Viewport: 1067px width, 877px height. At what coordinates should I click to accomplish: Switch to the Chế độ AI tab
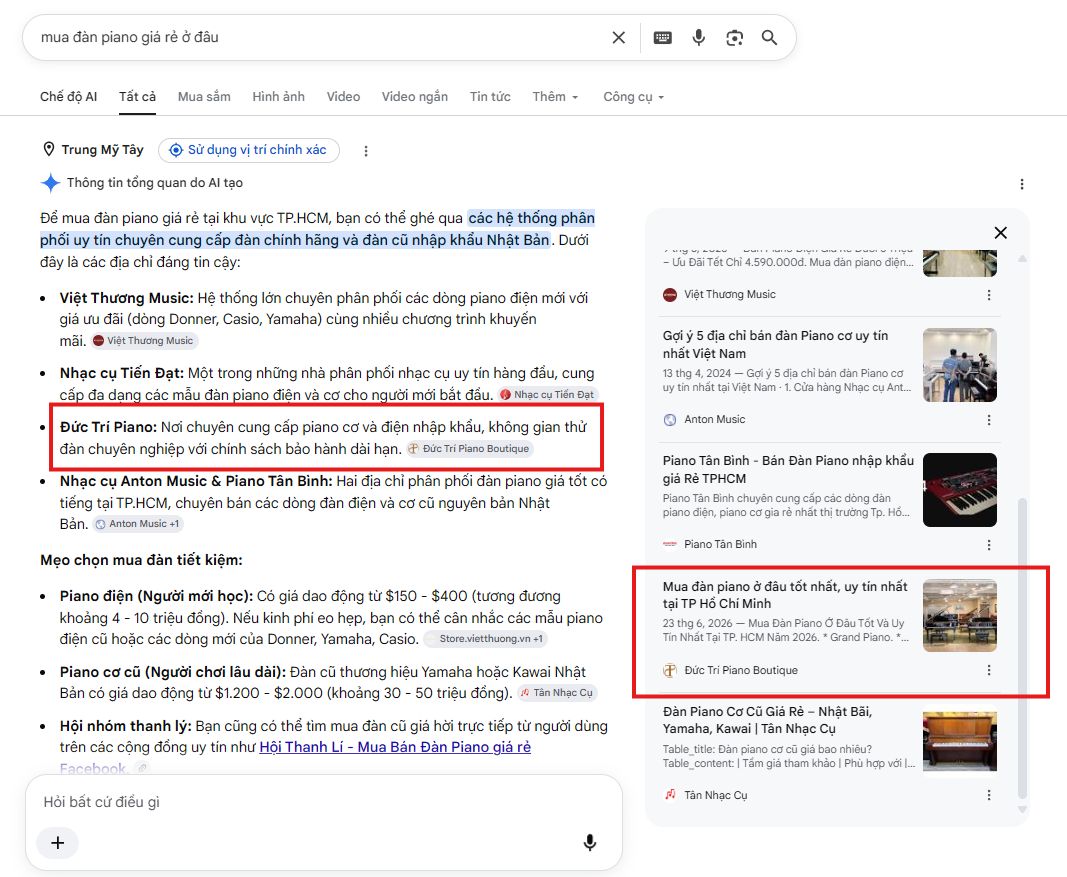tap(68, 97)
